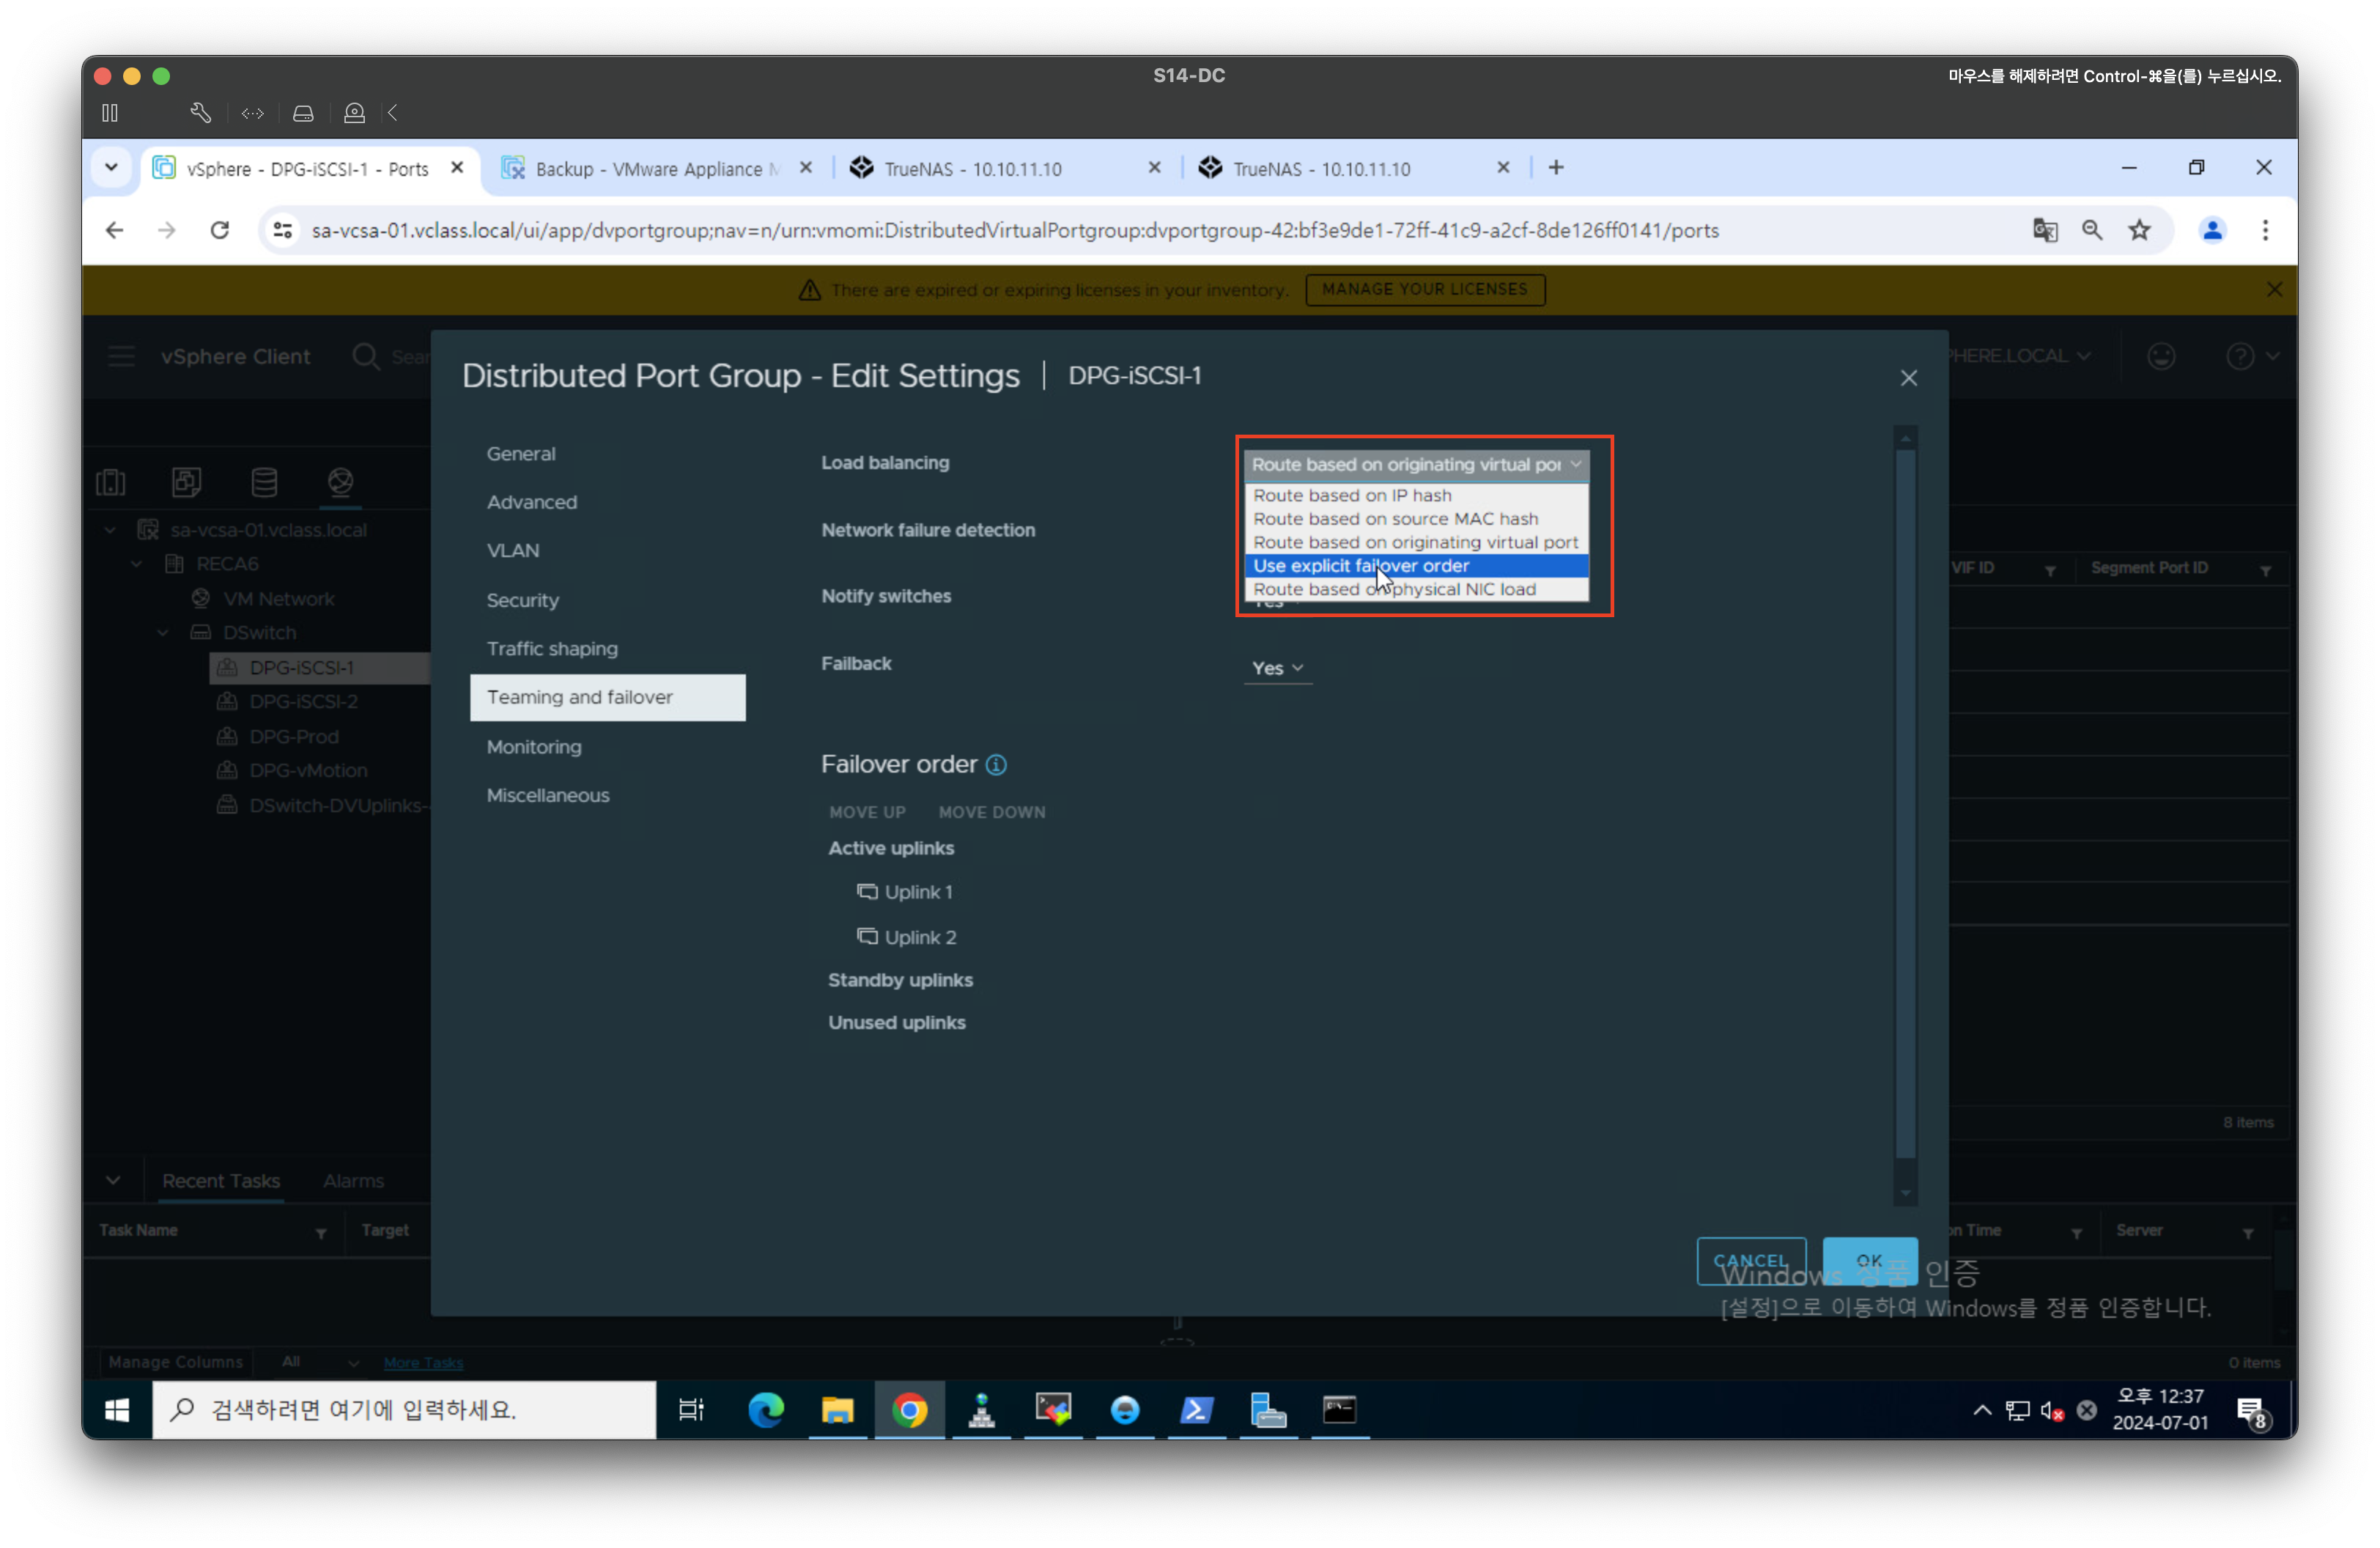Close the Edit Settings dialog

coord(1908,378)
